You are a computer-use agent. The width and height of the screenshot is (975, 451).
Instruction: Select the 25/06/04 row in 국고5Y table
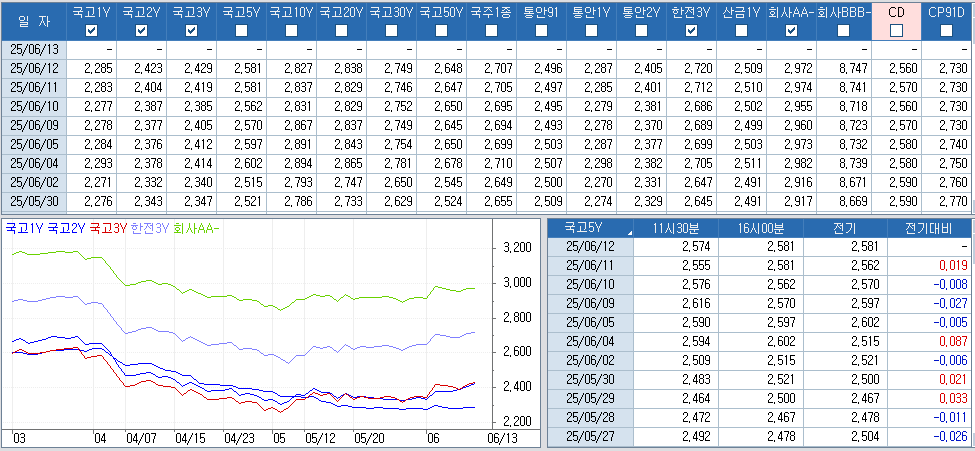(x=588, y=341)
